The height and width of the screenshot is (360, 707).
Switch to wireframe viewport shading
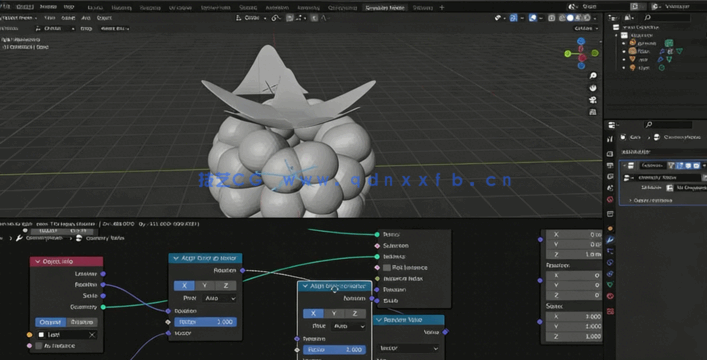pyautogui.click(x=562, y=18)
